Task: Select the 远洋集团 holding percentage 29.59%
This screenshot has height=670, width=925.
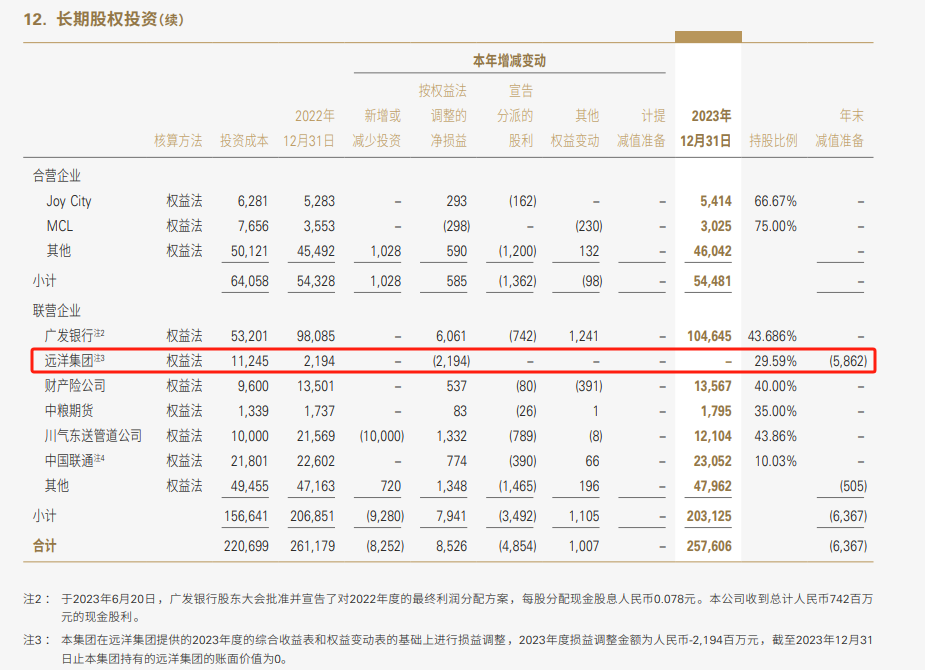Action: tap(775, 360)
